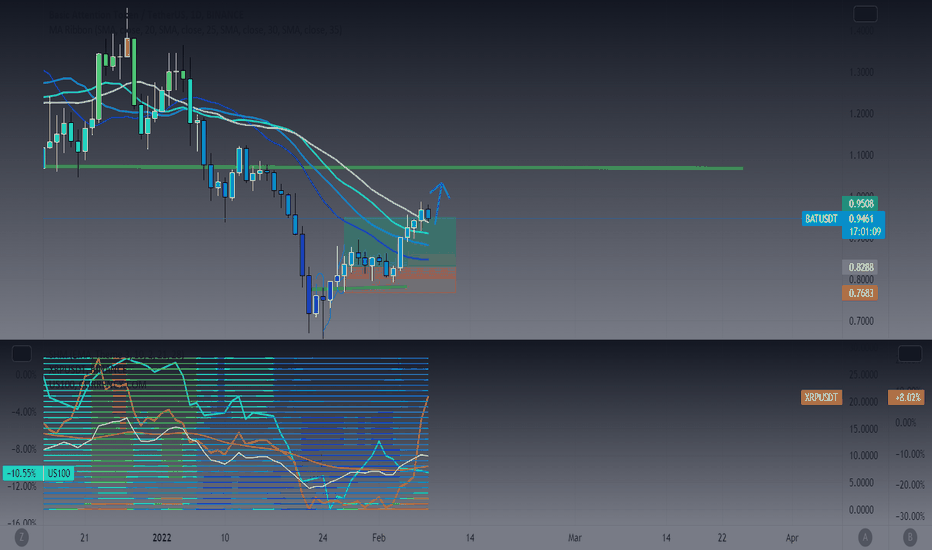Viewport: 932px width, 550px height.
Task: Click the 1.3000 value on price scale
Action: click(x=861, y=72)
